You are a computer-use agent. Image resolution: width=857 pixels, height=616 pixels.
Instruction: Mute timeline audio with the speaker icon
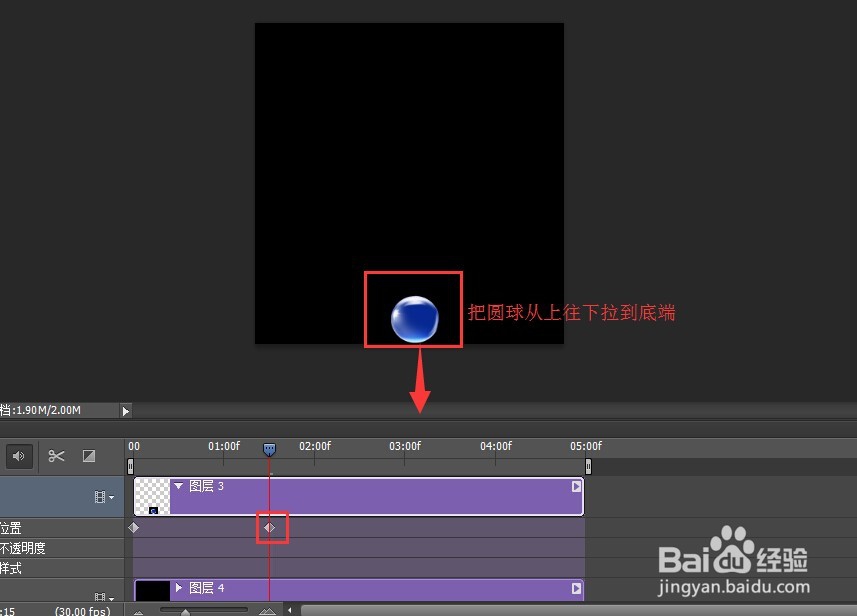tap(19, 456)
